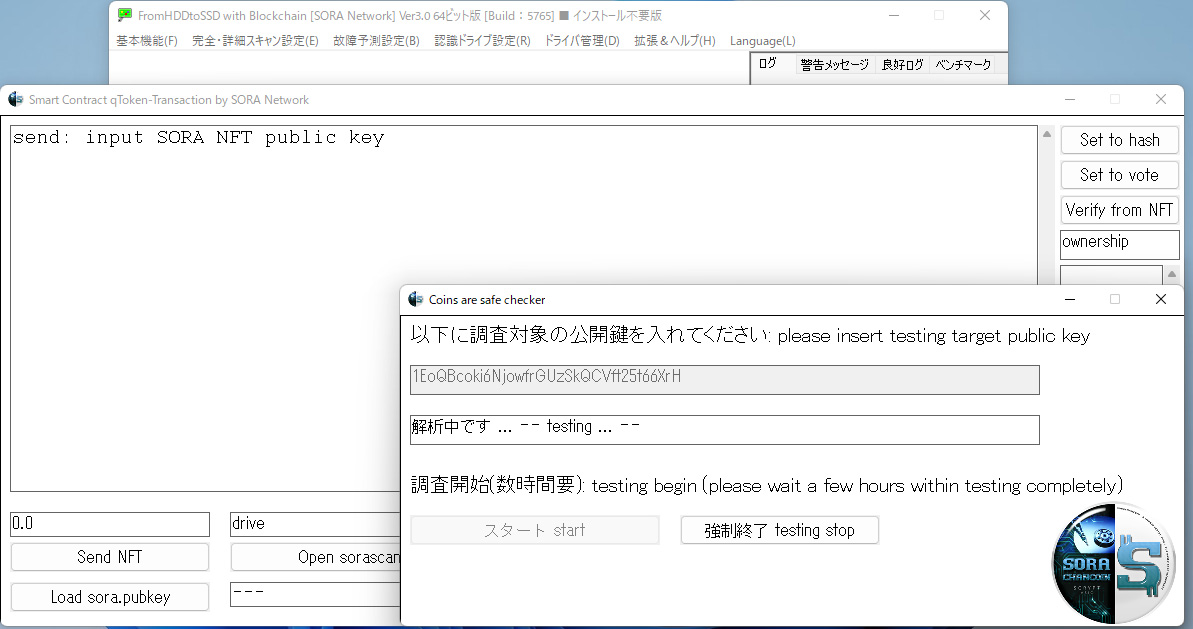Viewport: 1193px width, 629px height.
Task: Click the SORA Chancoin logo image
Action: 1114,563
